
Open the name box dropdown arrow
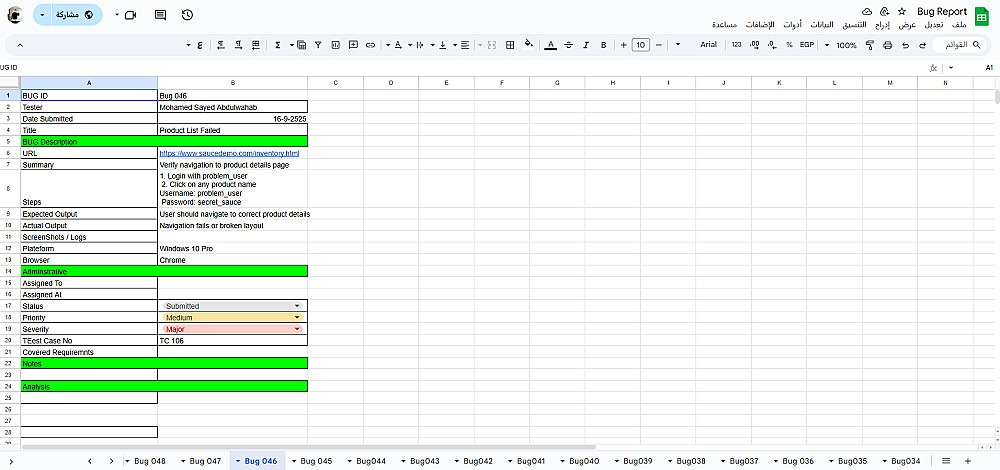[951, 68]
